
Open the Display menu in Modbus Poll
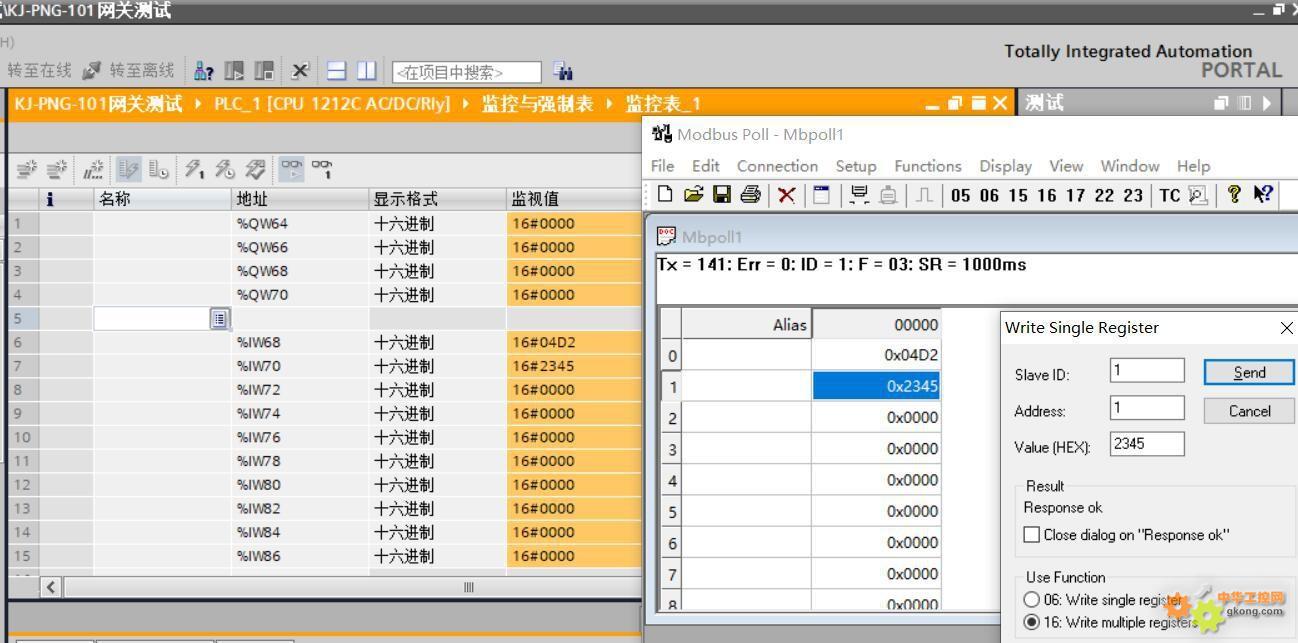(1005, 166)
